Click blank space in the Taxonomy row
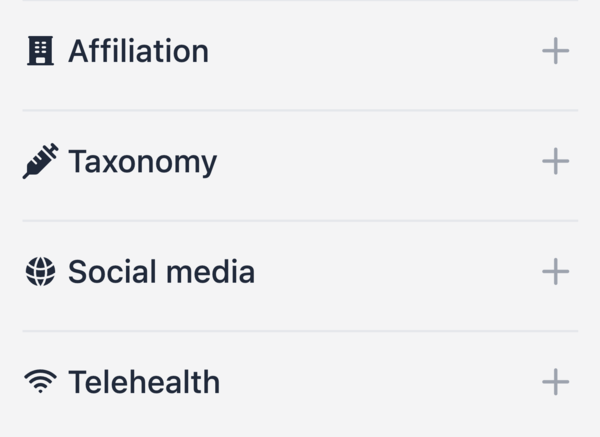Image resolution: width=600 pixels, height=437 pixels. tap(379, 161)
